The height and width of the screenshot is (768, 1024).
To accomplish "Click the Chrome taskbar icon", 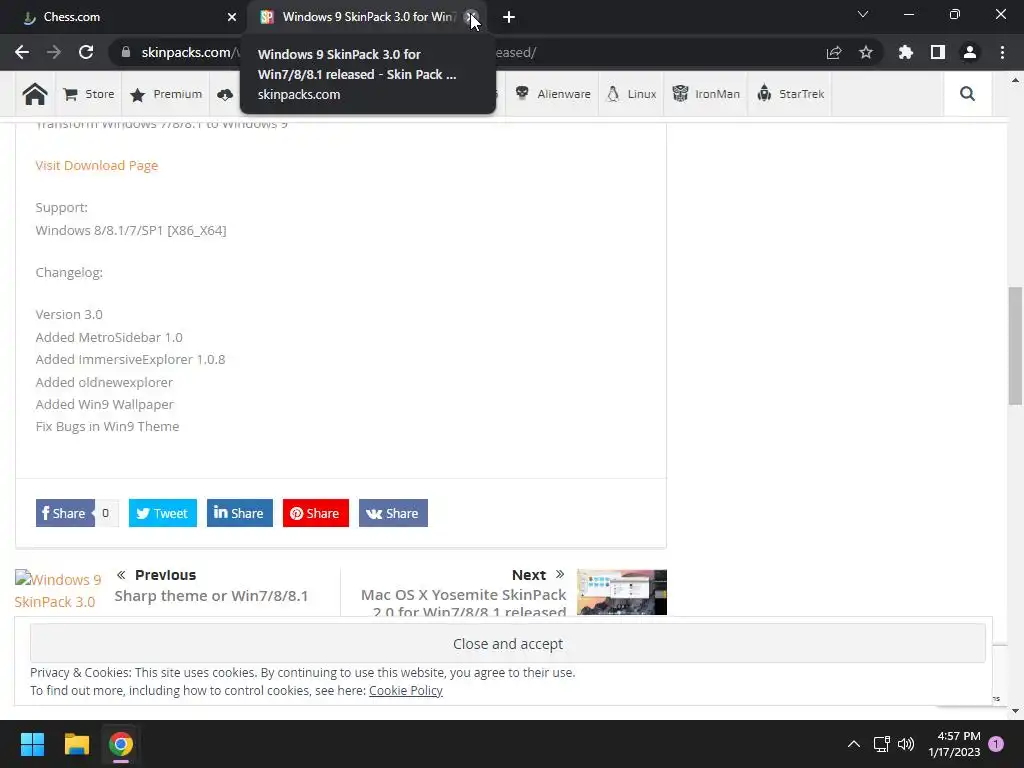I will tap(121, 744).
